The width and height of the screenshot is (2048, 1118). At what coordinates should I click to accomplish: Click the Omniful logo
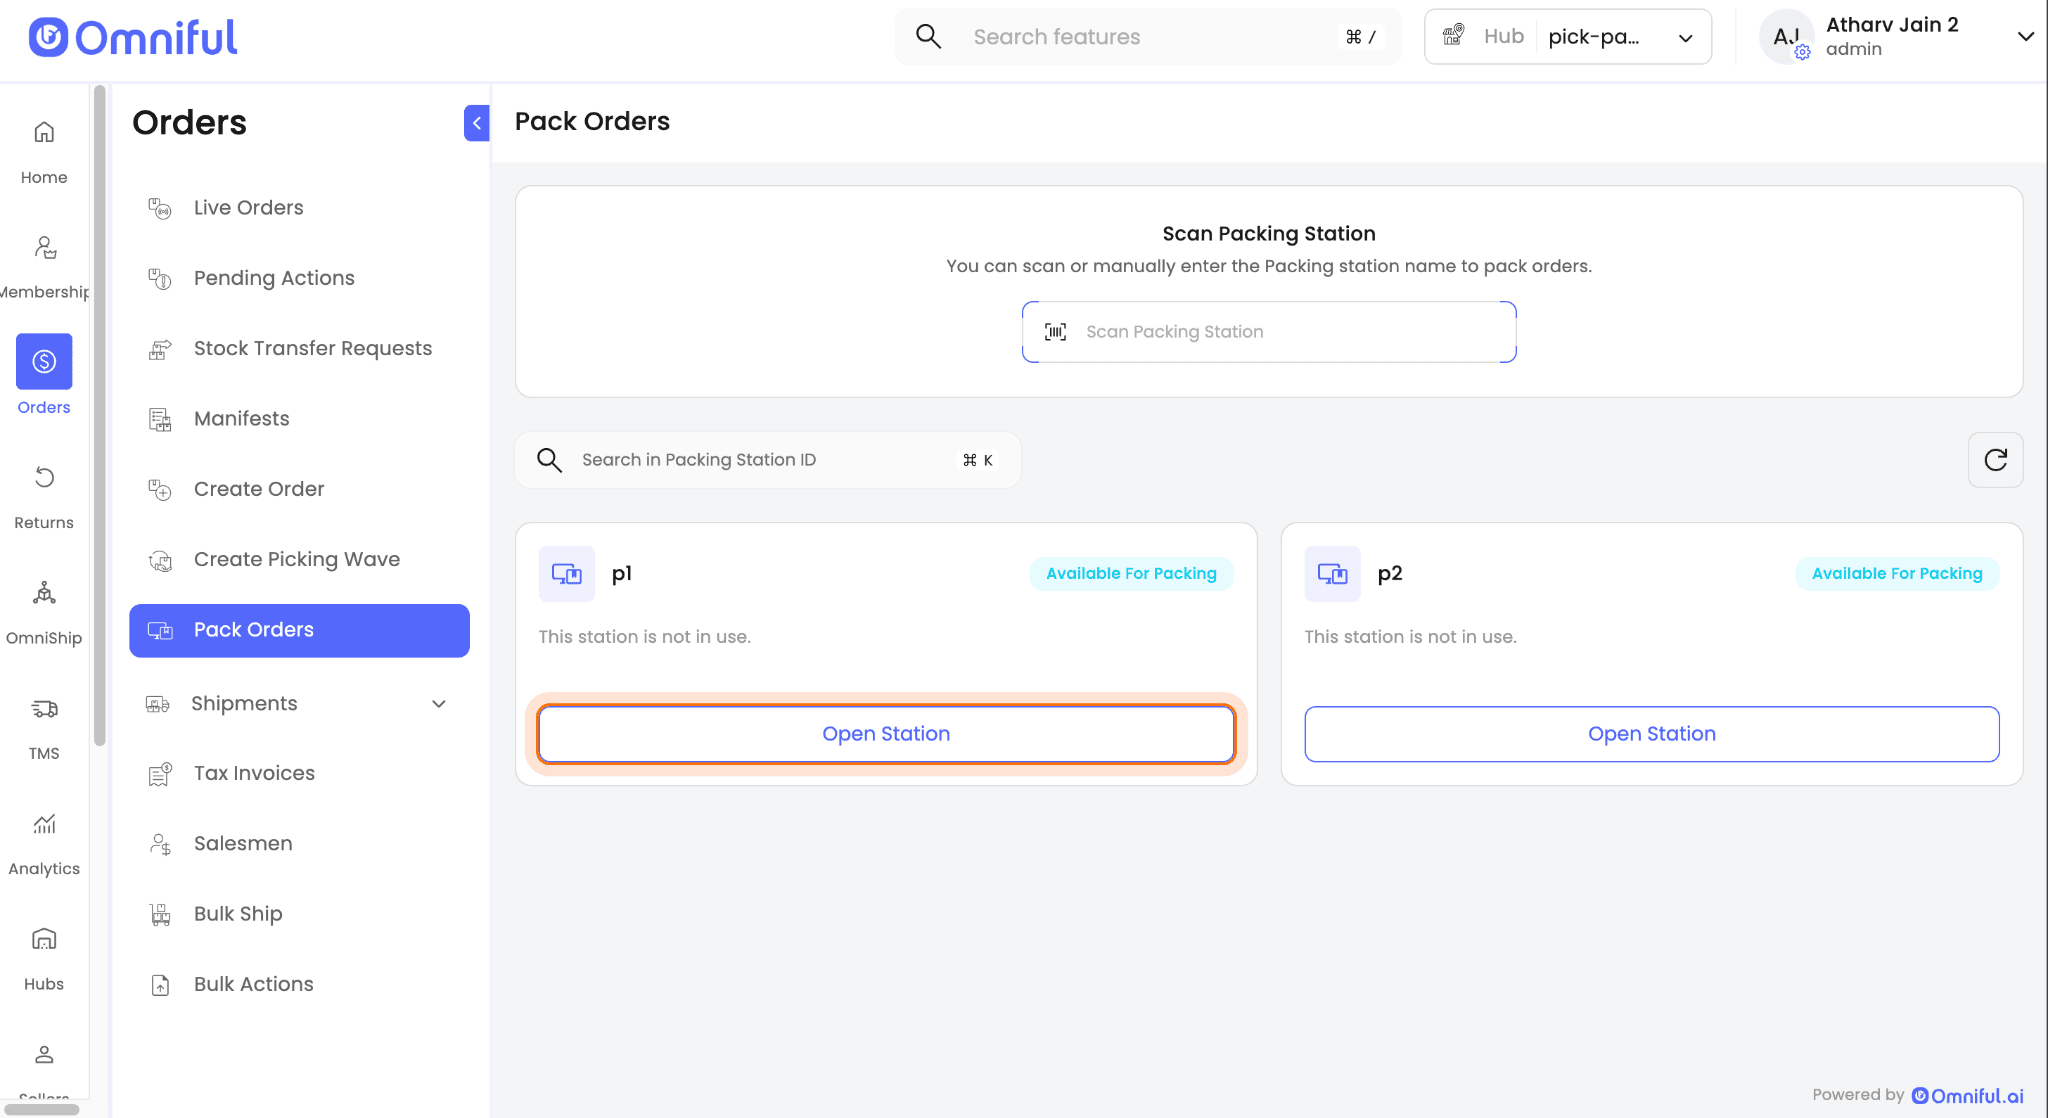133,38
